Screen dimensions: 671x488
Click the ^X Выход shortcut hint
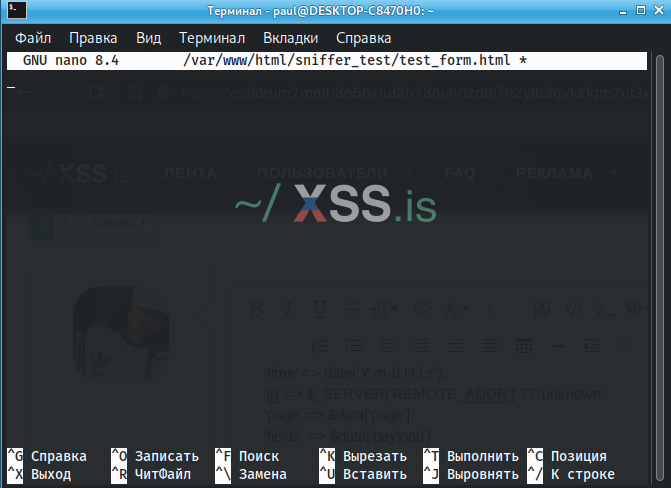point(39,475)
